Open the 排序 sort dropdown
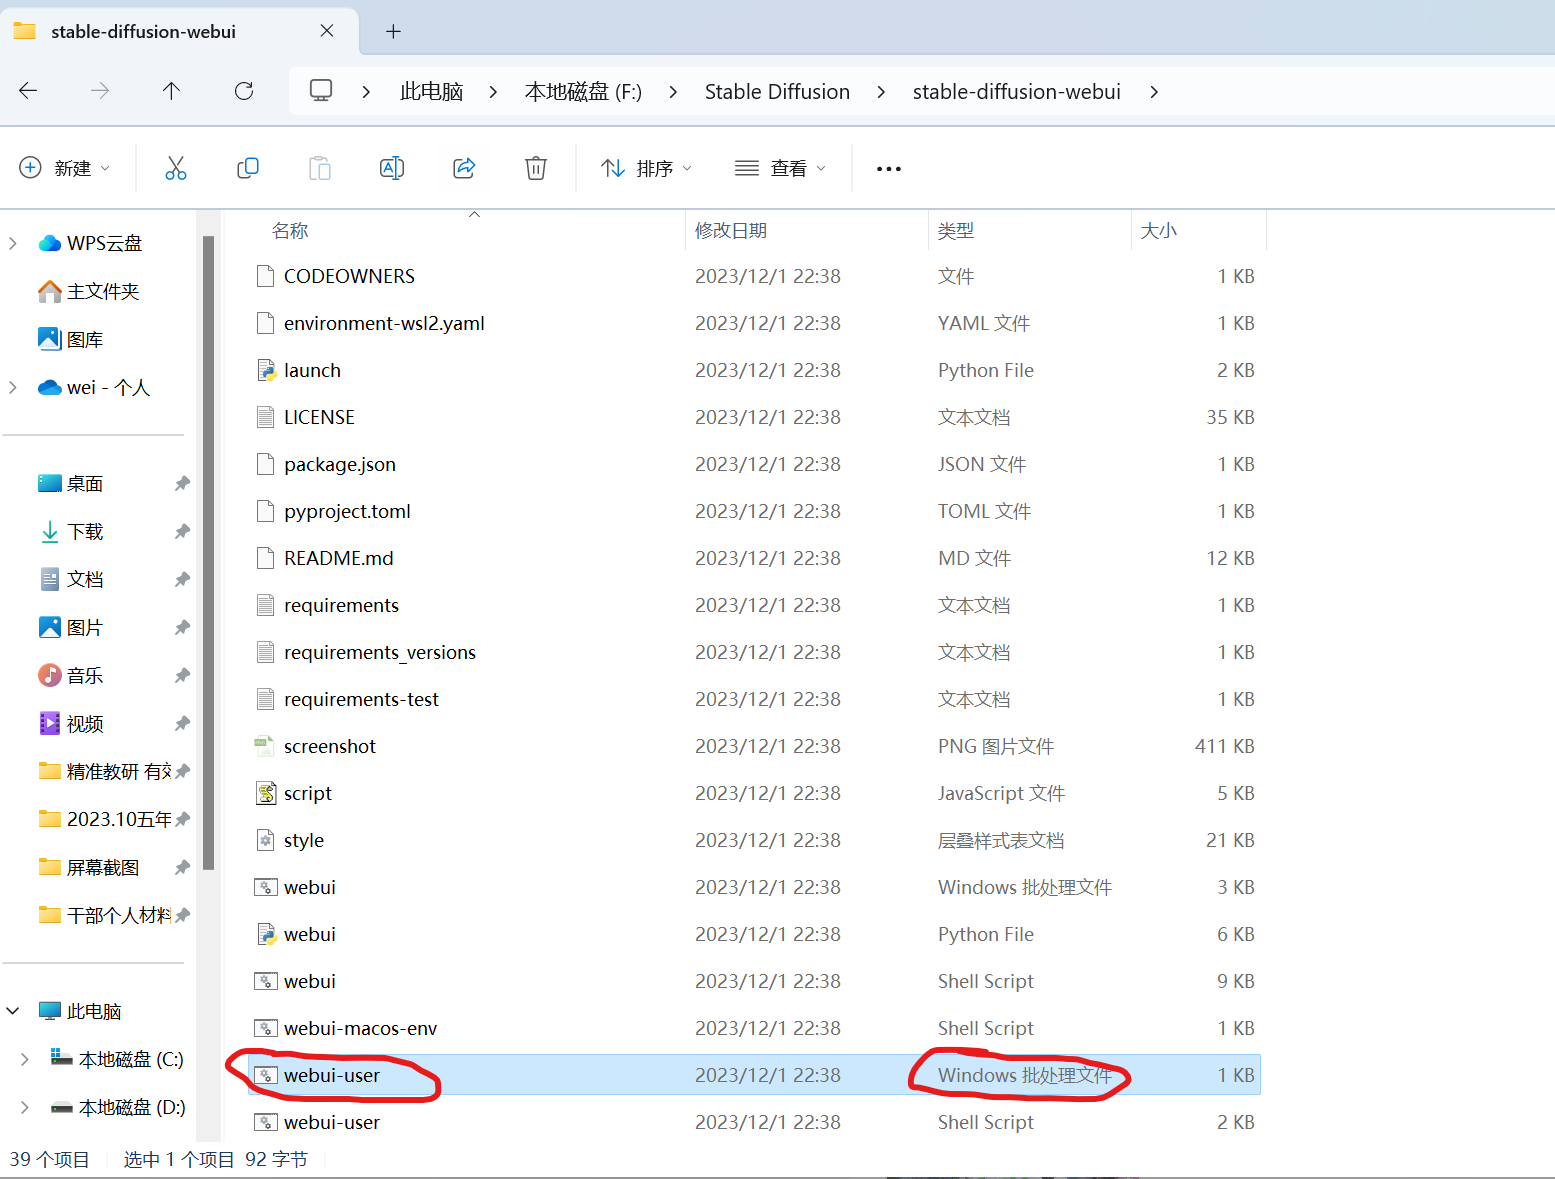Screen dimensions: 1555x1179 point(646,168)
